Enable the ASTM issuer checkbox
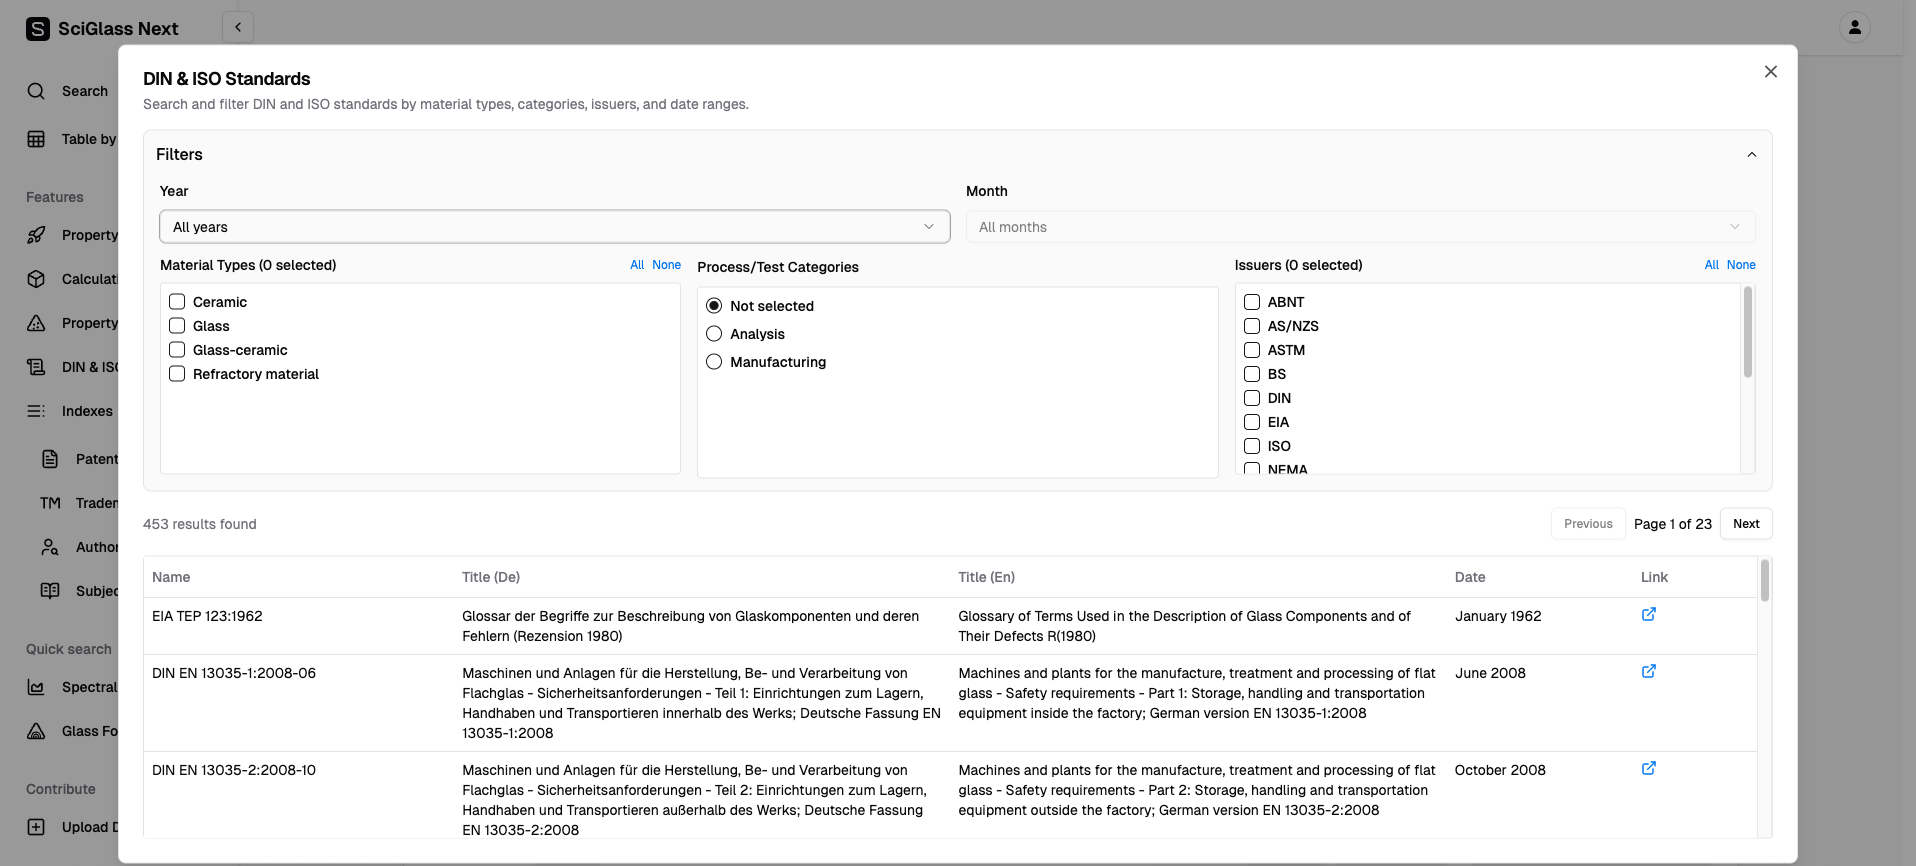The width and height of the screenshot is (1916, 866). tap(1251, 350)
